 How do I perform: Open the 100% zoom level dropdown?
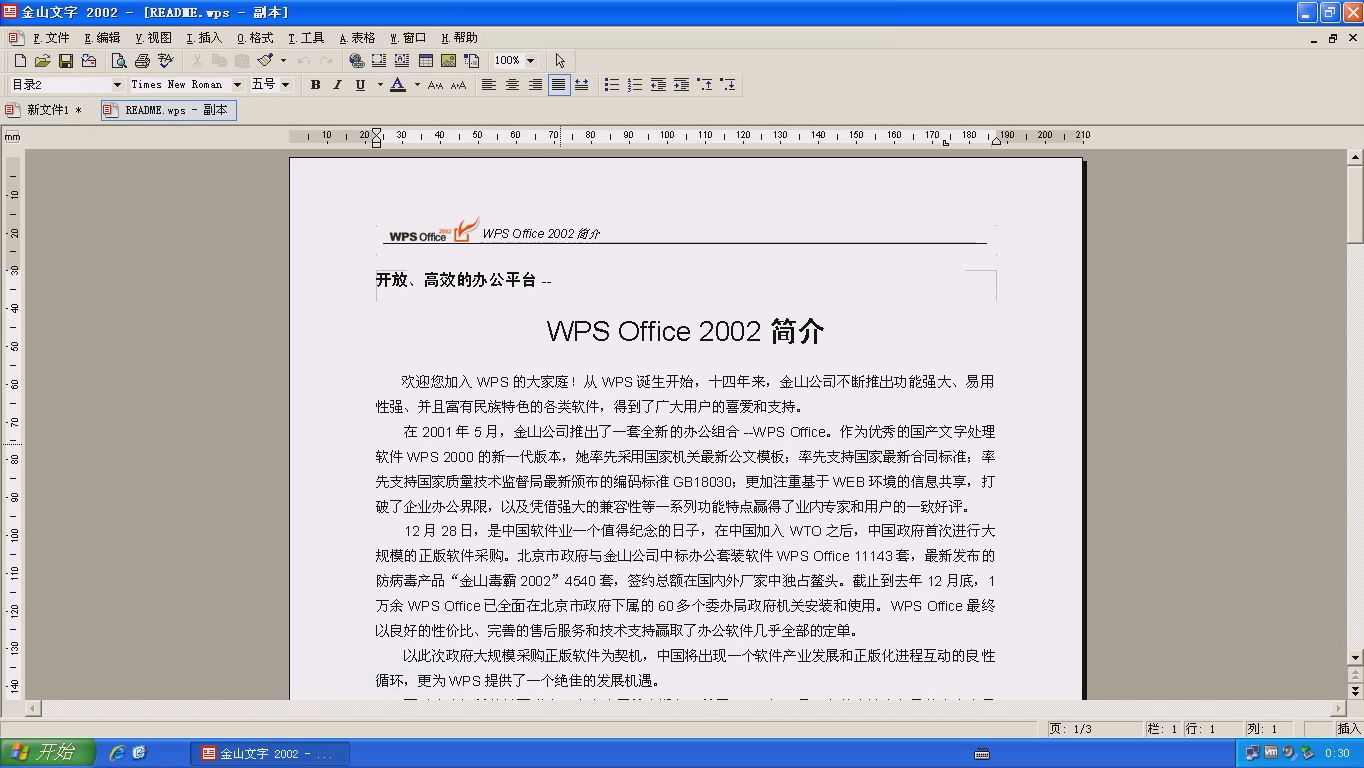point(530,61)
